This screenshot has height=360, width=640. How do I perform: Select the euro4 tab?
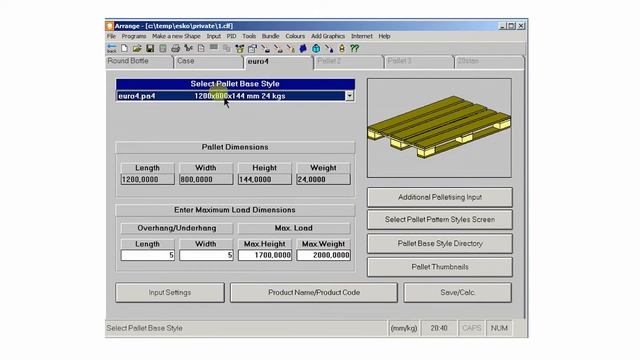click(279, 62)
